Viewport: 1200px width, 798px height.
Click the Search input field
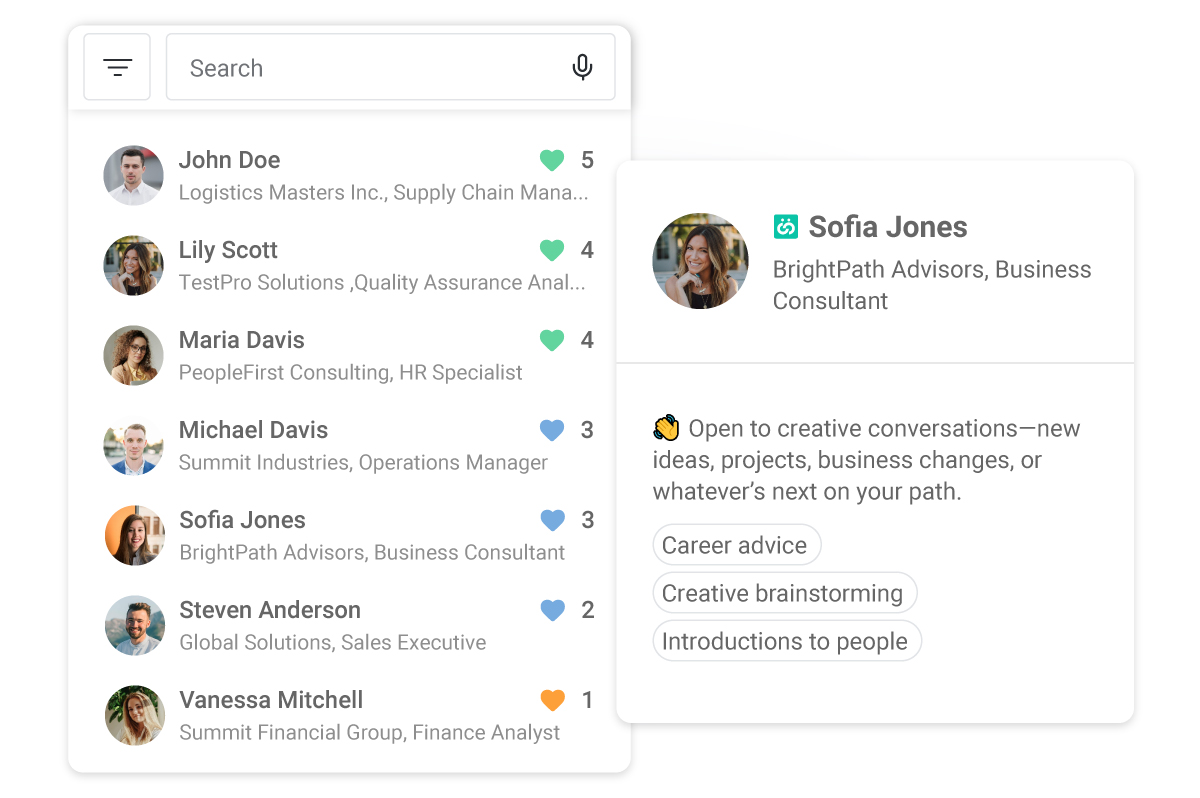coord(390,67)
